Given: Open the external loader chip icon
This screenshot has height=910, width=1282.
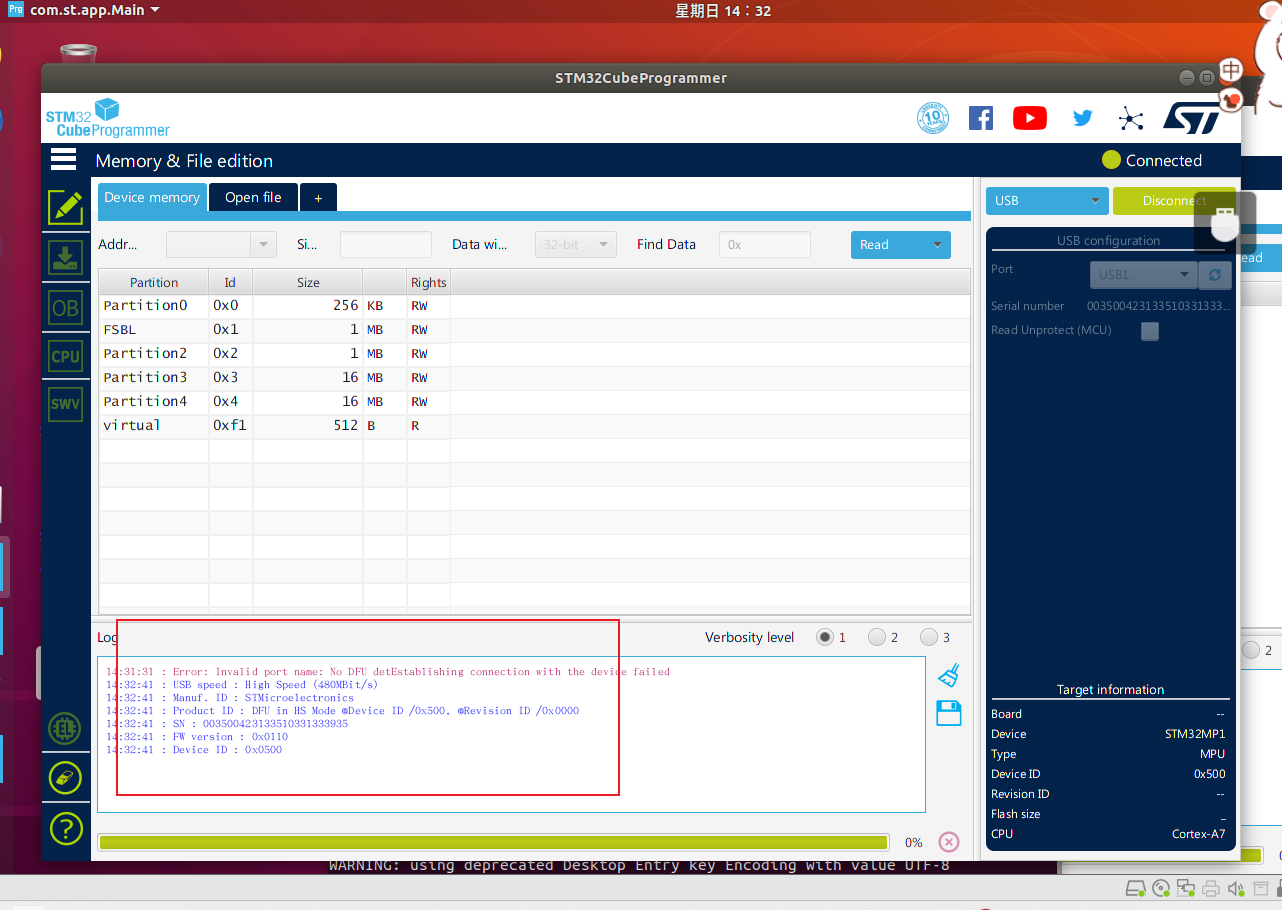Looking at the screenshot, I should pyautogui.click(x=66, y=729).
